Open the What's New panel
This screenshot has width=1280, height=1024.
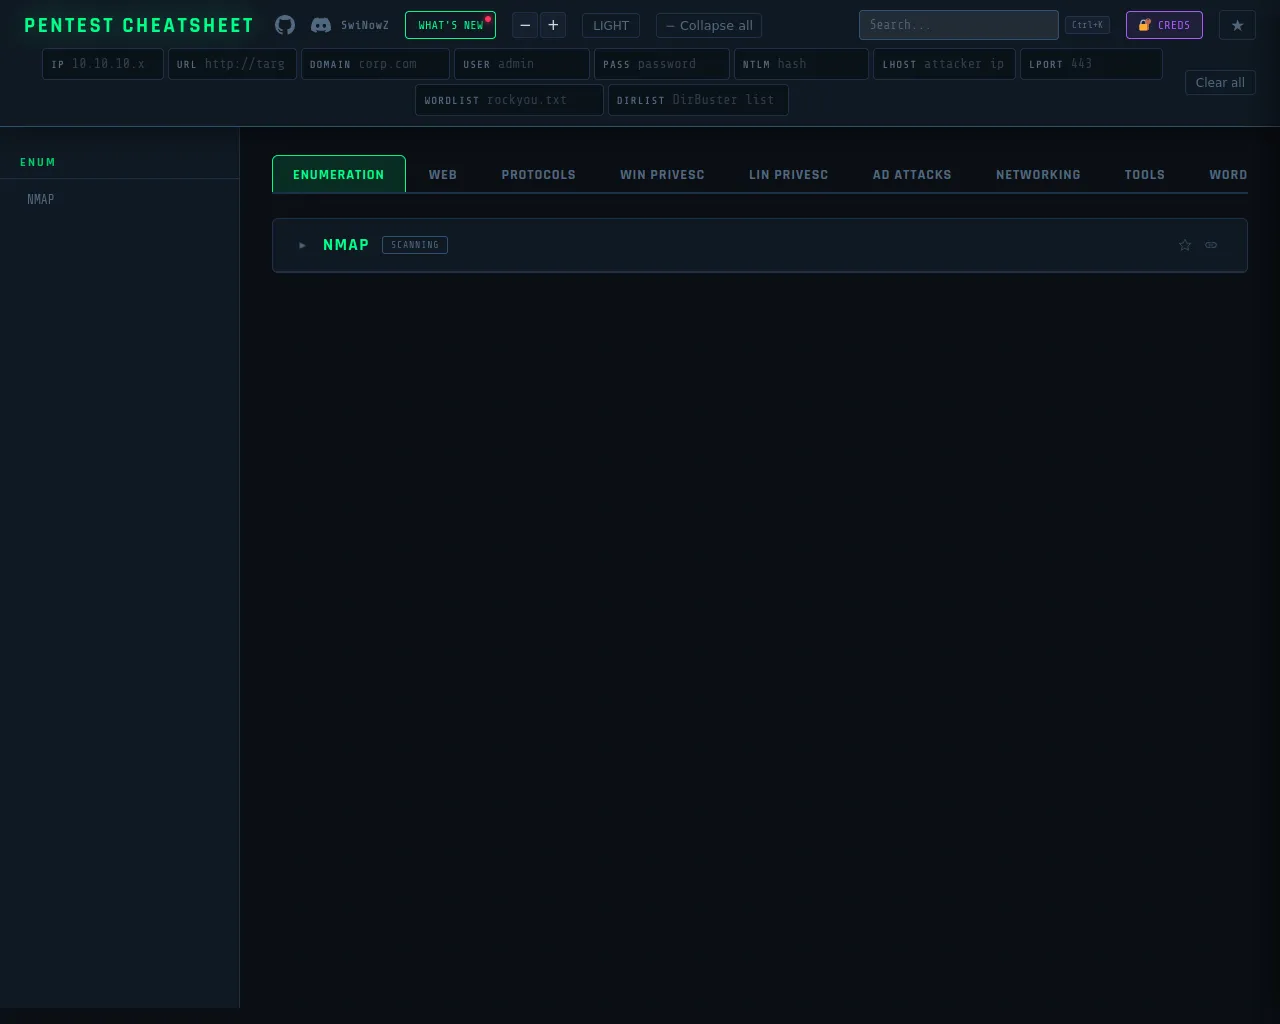tap(450, 25)
